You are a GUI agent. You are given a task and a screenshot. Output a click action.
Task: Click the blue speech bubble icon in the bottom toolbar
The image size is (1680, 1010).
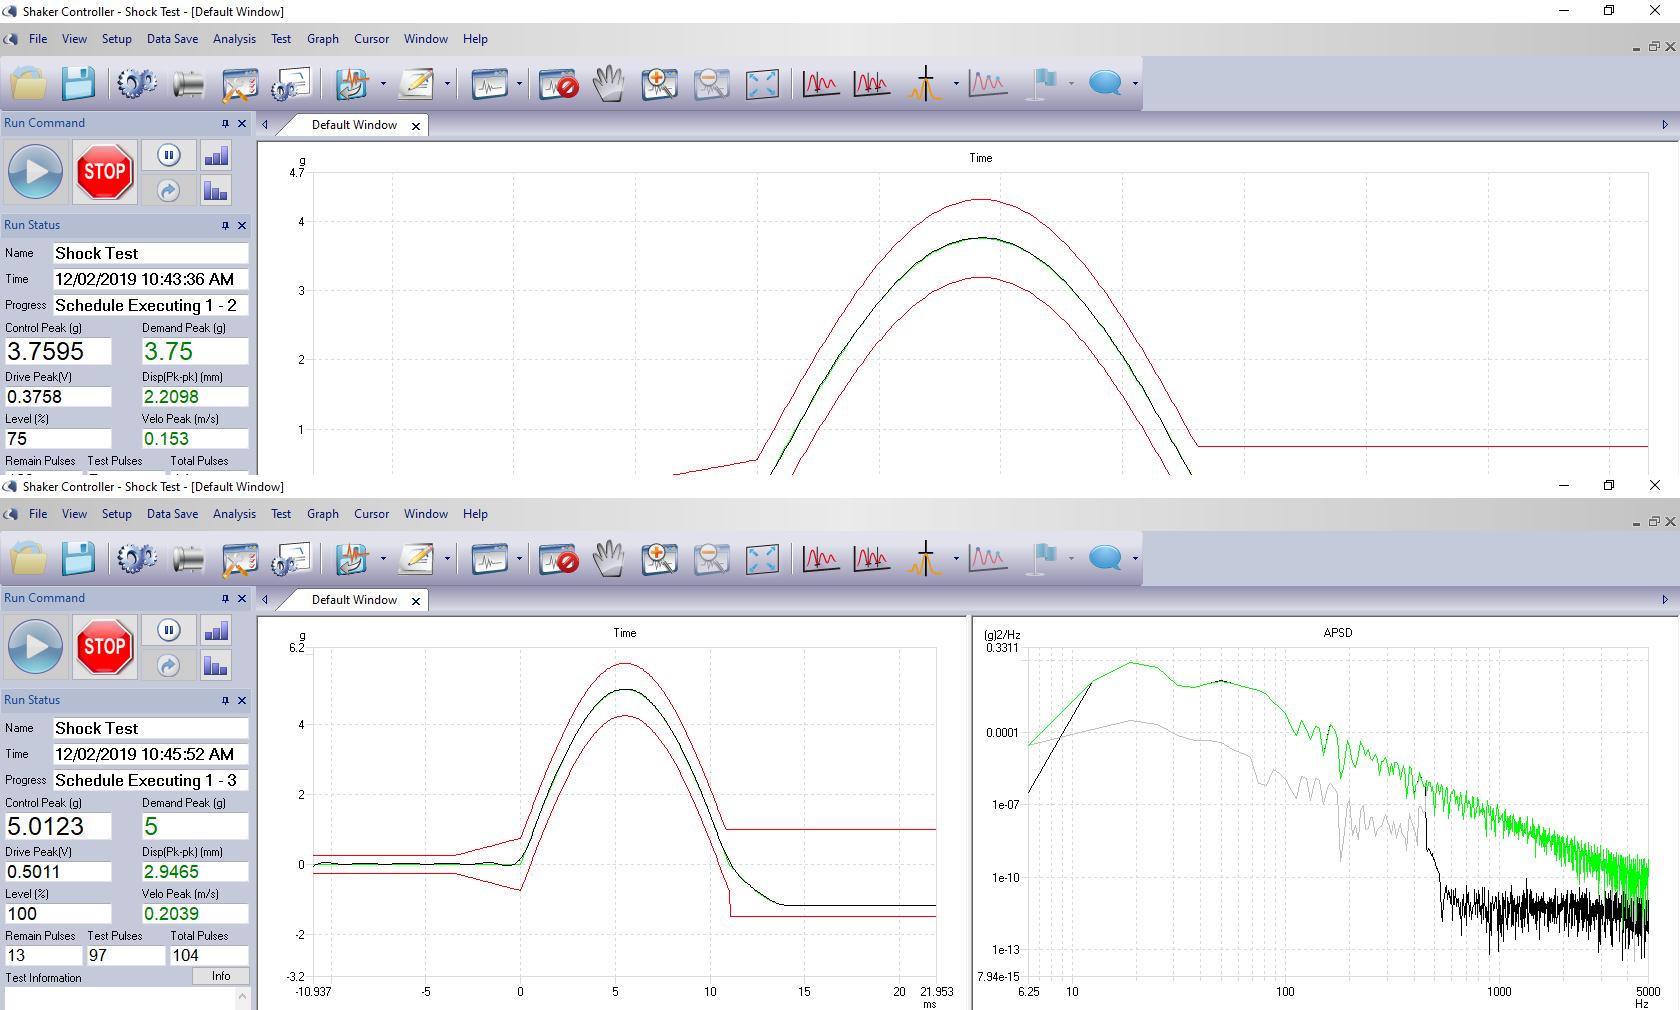[x=1104, y=559]
